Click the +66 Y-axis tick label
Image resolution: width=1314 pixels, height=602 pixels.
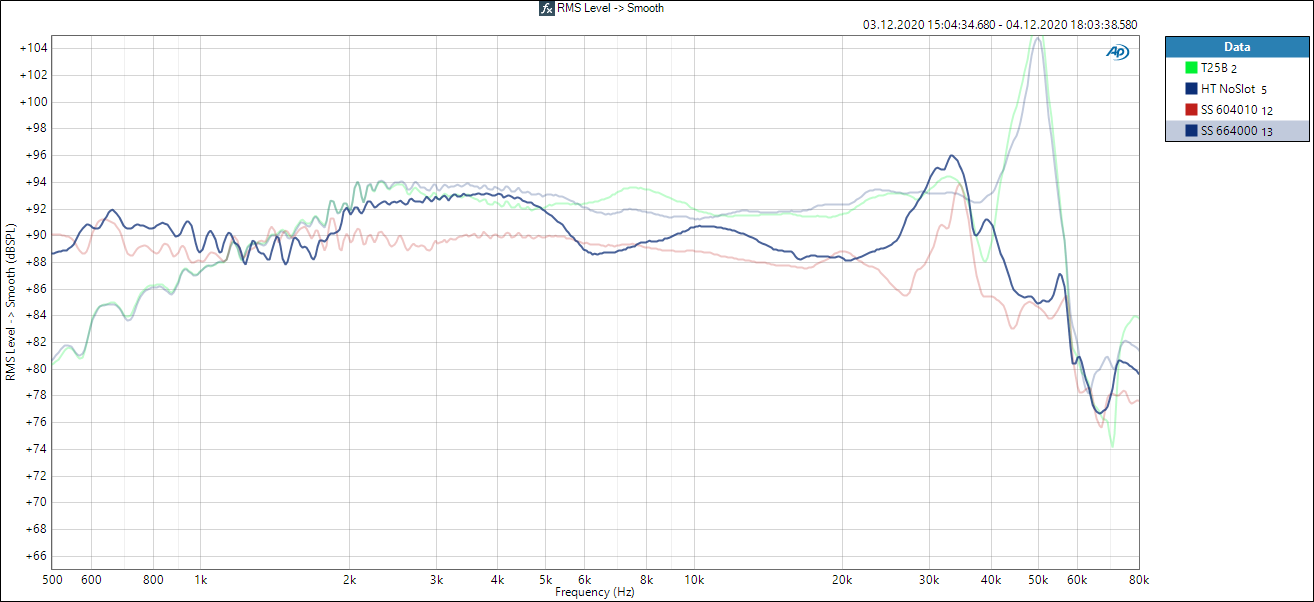[x=35, y=556]
